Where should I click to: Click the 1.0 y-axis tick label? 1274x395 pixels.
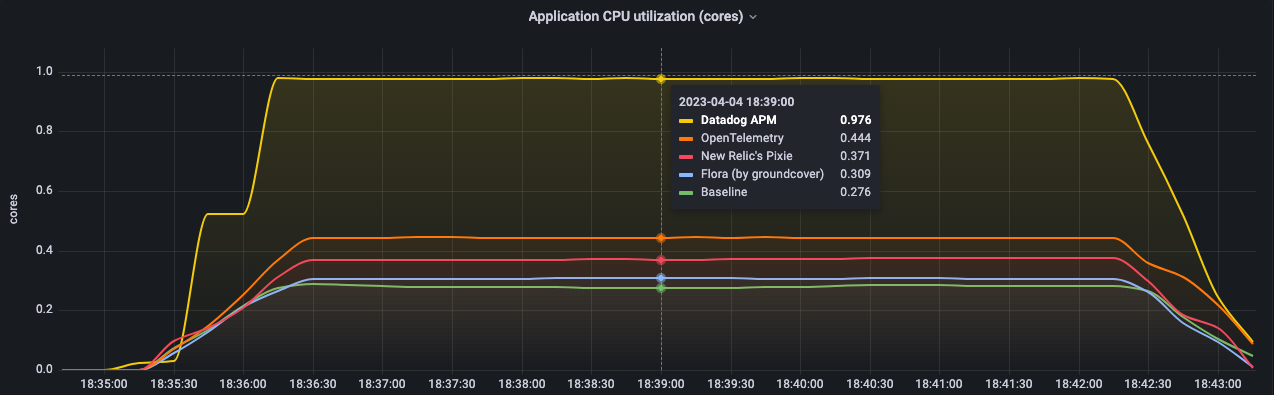click(x=44, y=71)
